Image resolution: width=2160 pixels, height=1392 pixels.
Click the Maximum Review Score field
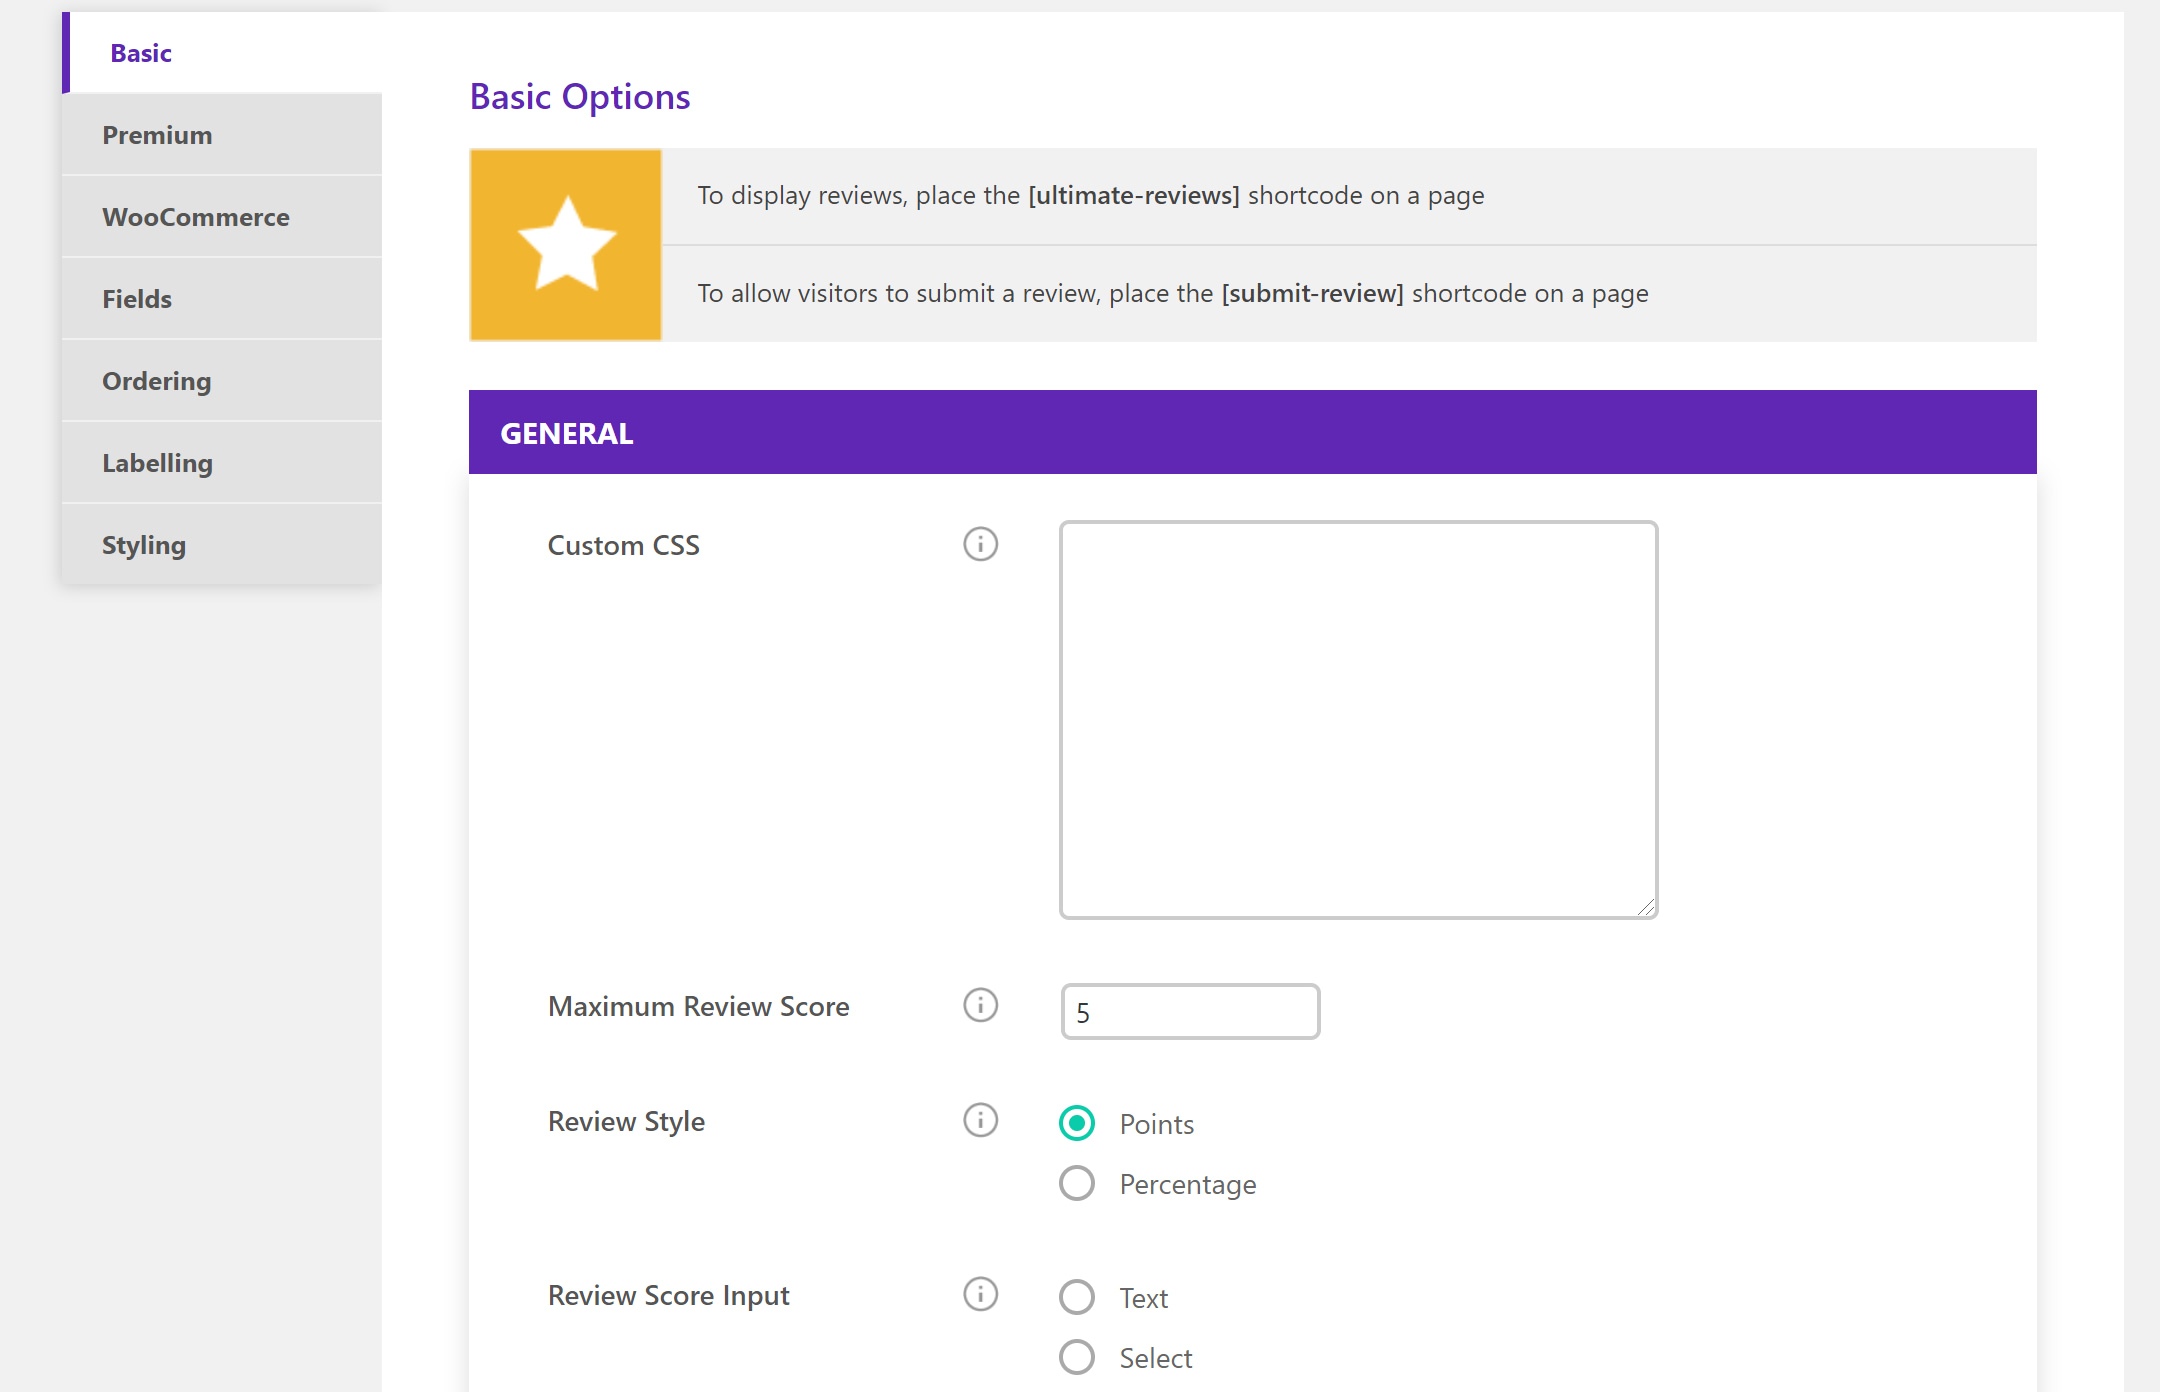(1189, 1011)
